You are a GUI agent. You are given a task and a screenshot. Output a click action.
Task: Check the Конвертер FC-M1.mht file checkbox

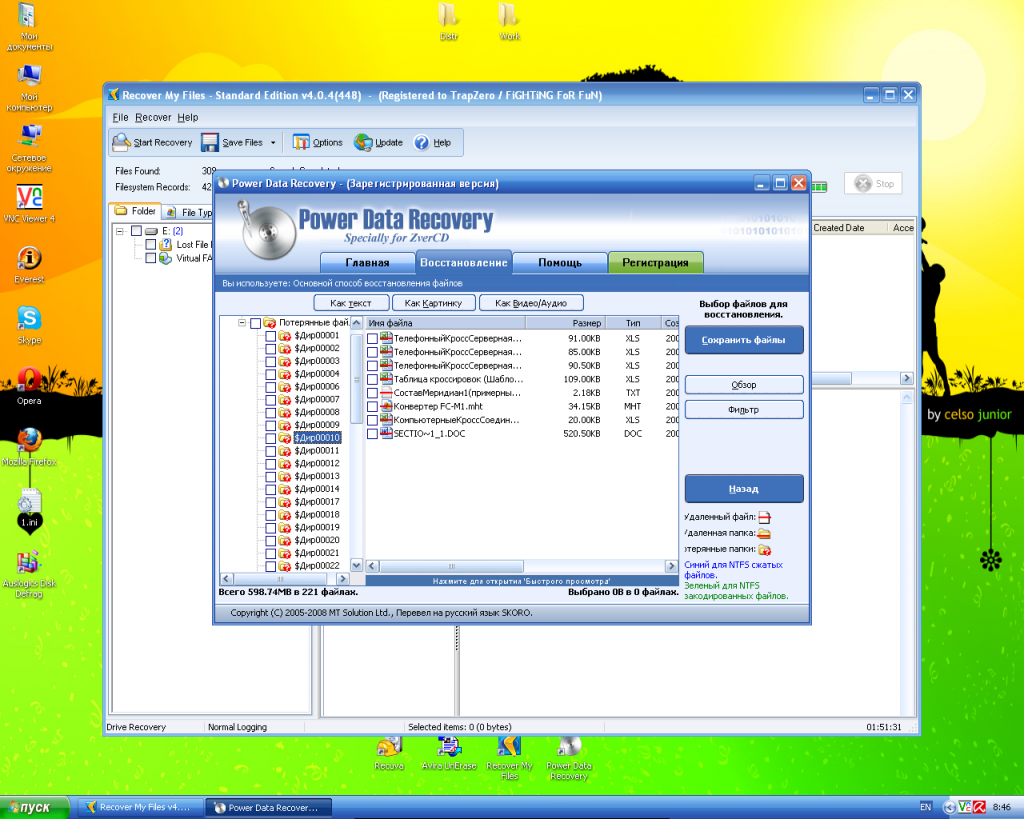[x=372, y=406]
